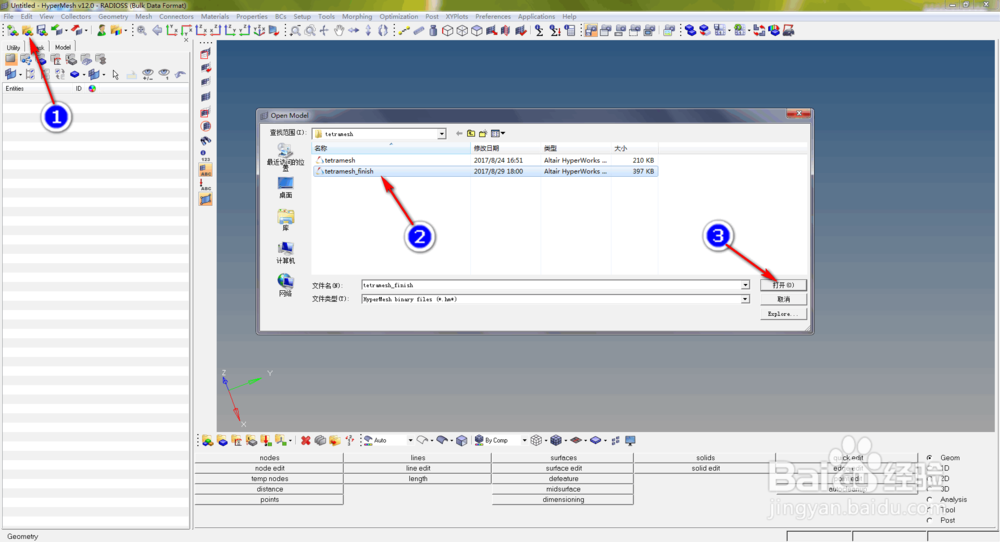
Task: Select the 1D radio button
Action: coord(929,468)
